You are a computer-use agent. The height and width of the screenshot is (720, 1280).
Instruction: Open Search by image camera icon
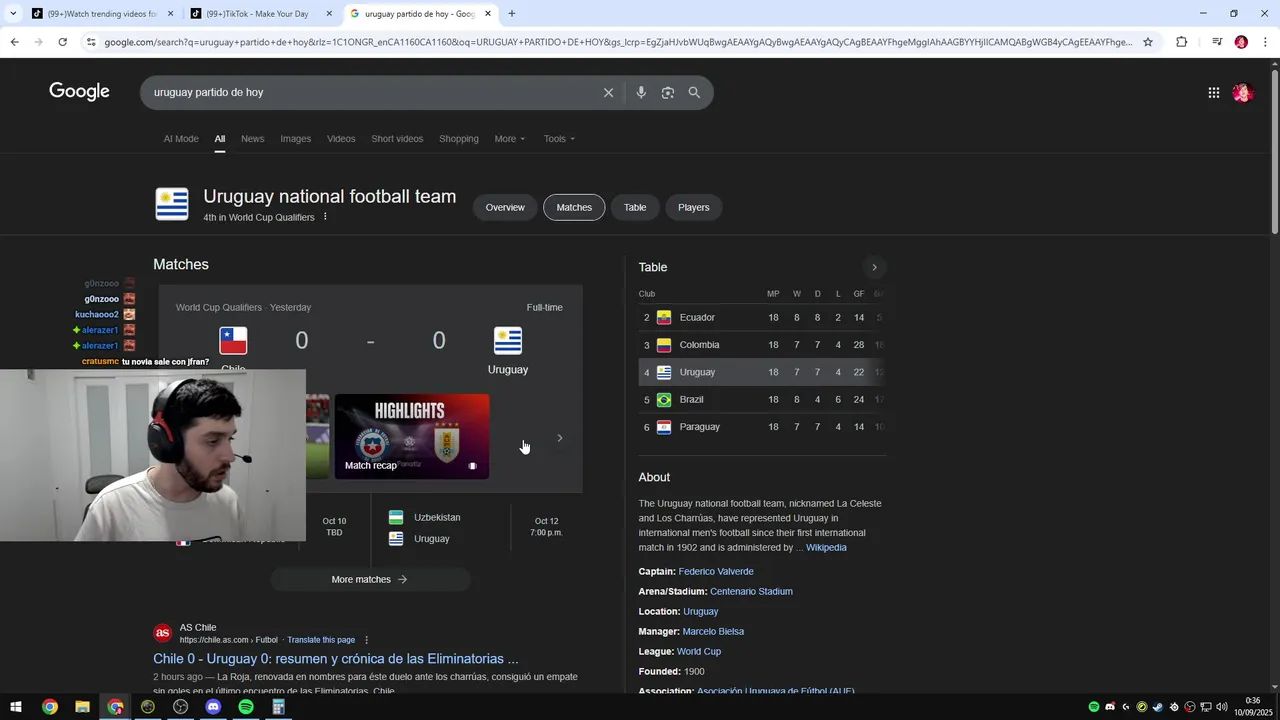click(668, 92)
